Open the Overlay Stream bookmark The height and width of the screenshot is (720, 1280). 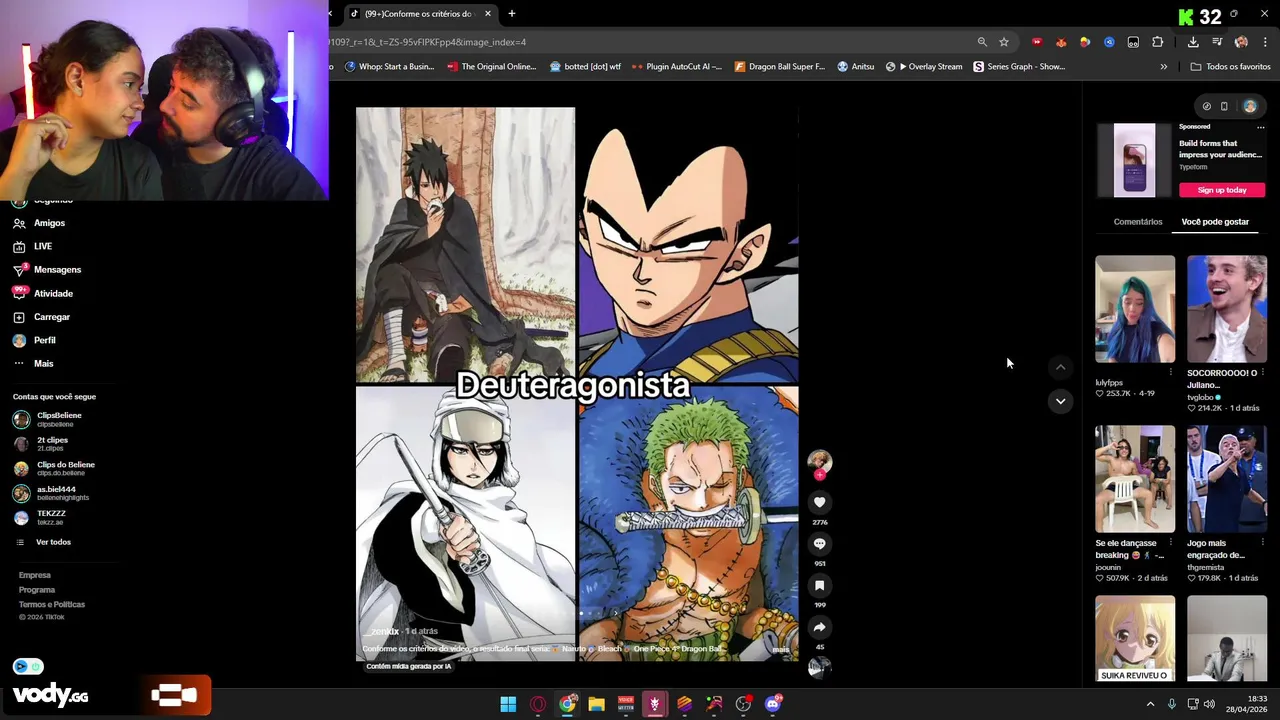[x=924, y=67]
